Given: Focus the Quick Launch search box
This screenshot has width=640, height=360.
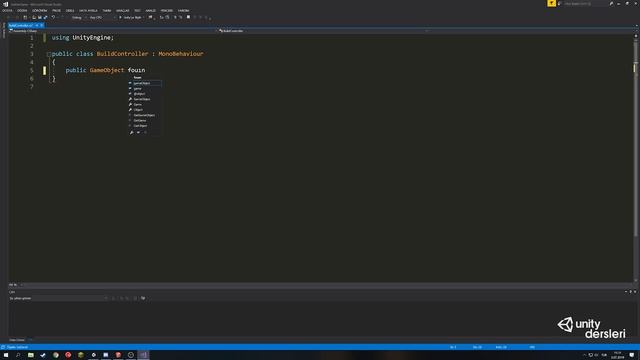Looking at the screenshot, I should coord(584,4).
